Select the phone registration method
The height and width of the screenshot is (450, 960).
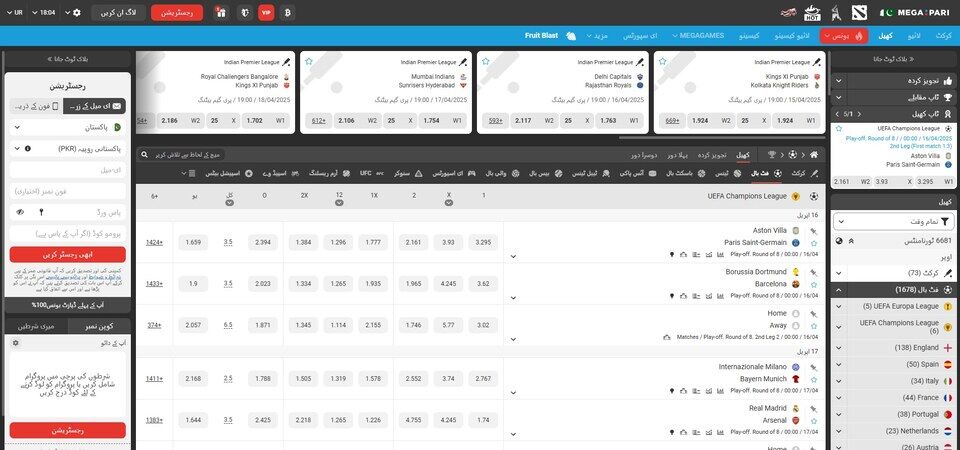point(36,106)
